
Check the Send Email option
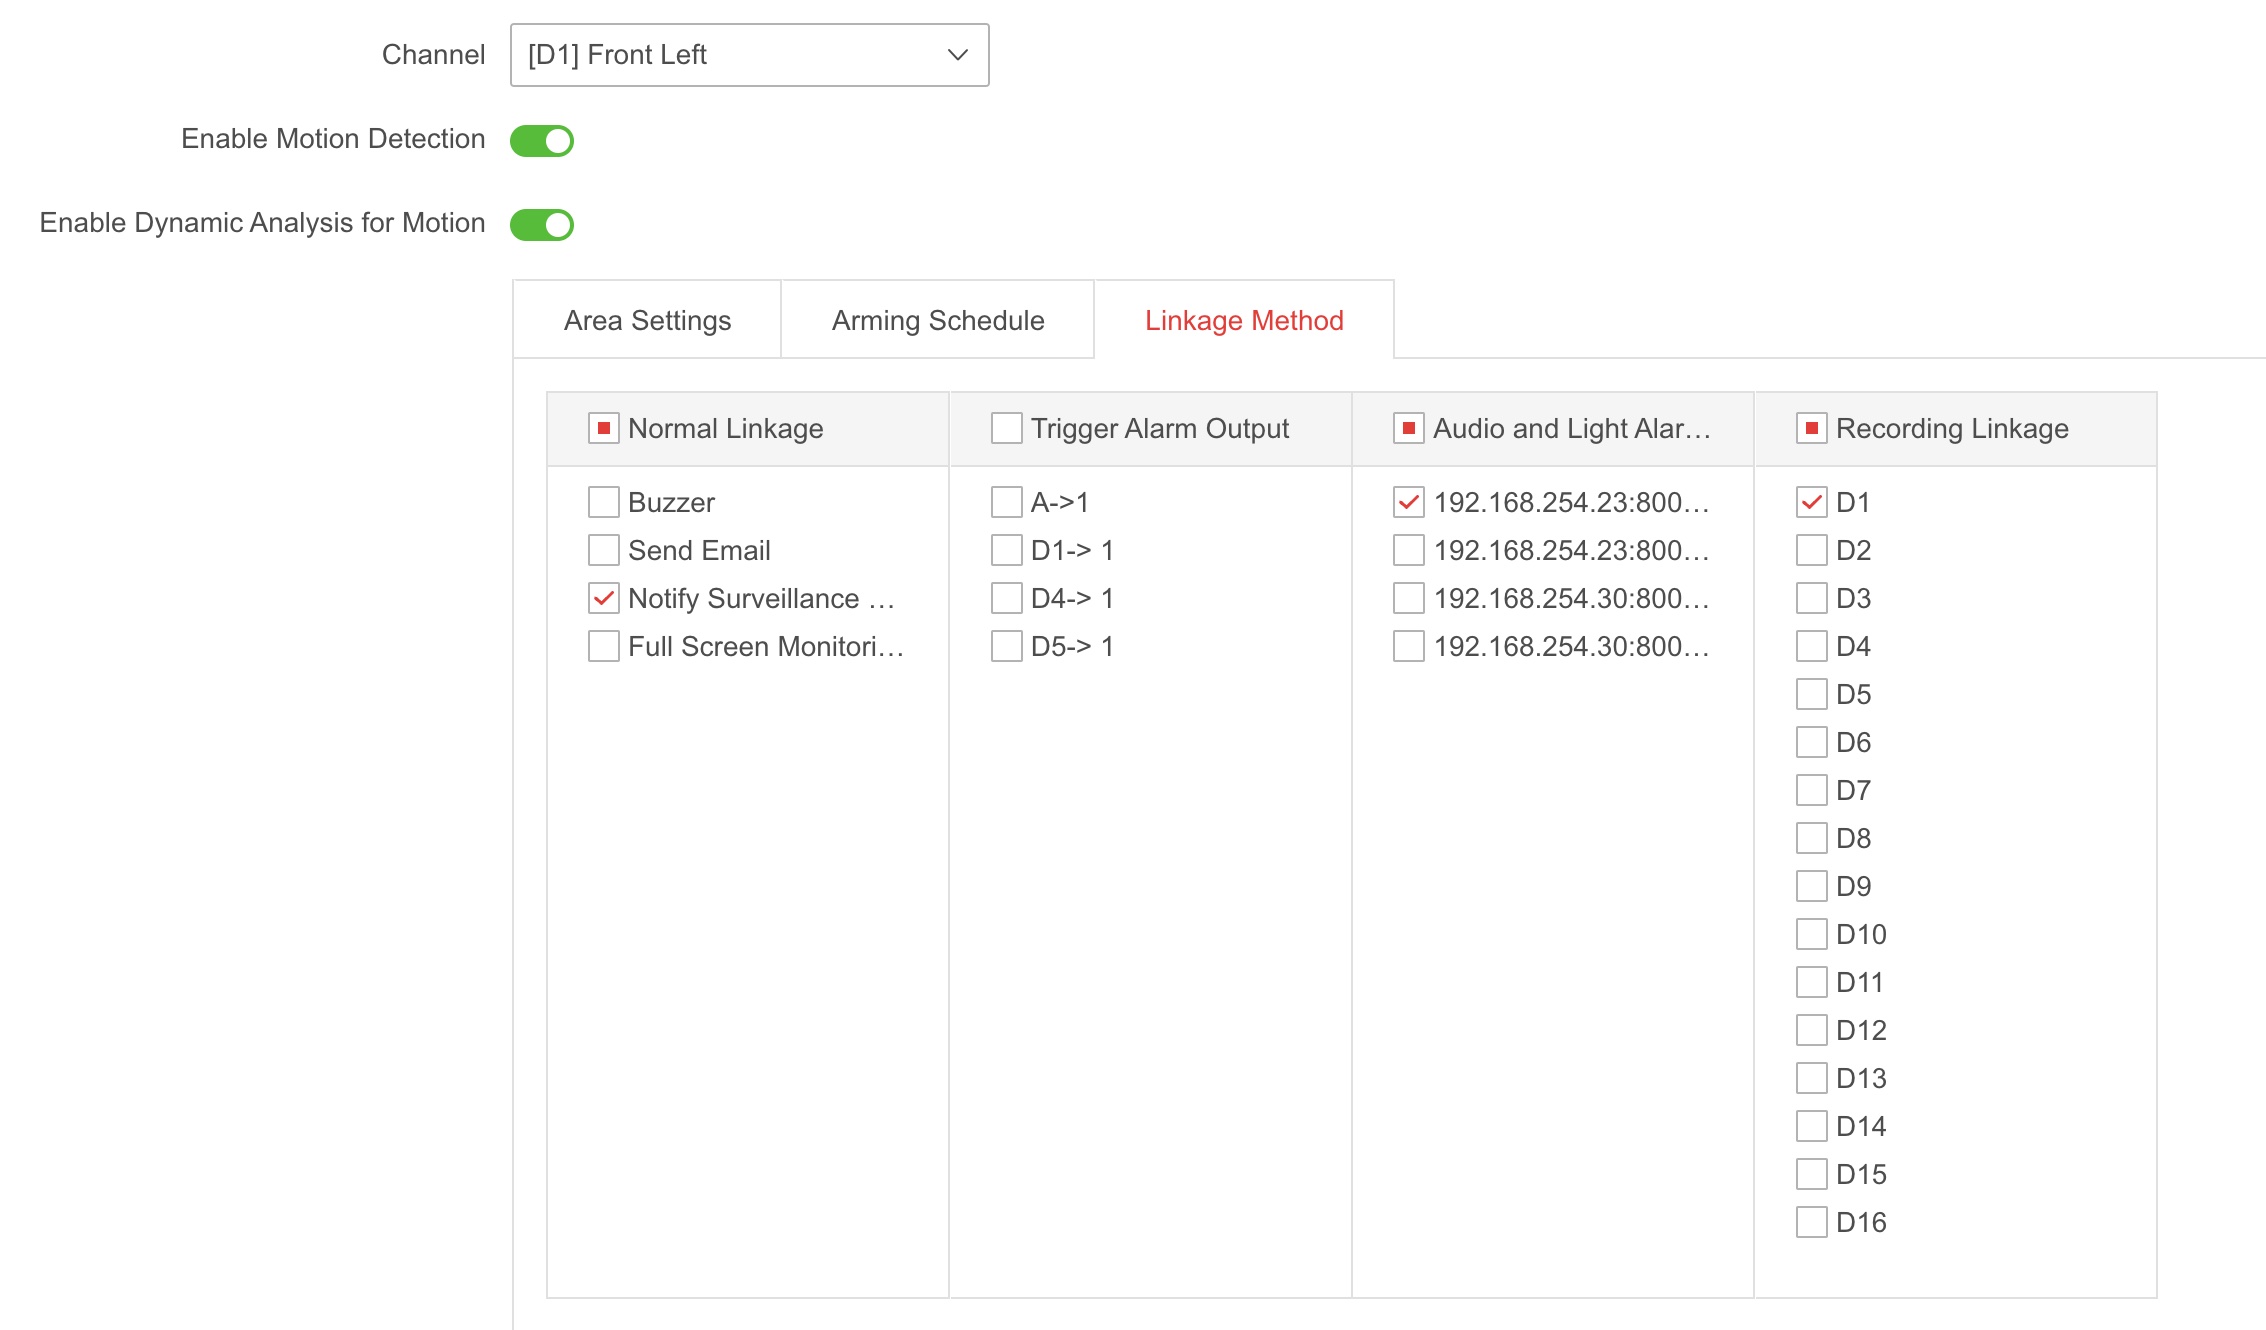tap(604, 550)
